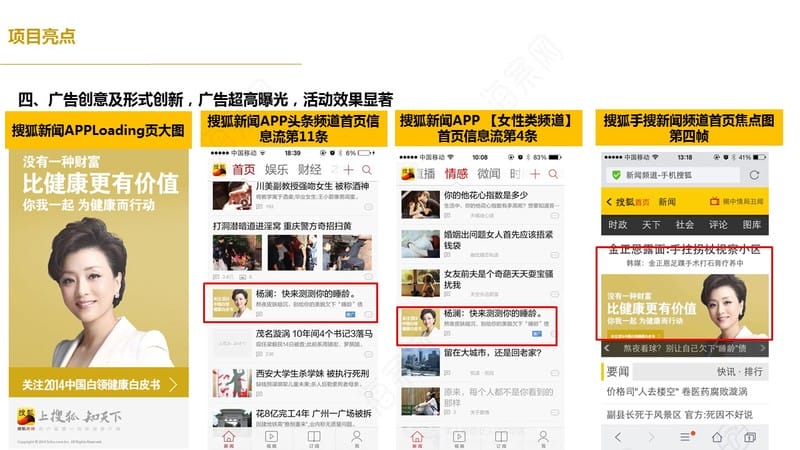The image size is (800, 450).
Task: Open the 社会 navigation tab
Action: [685, 224]
